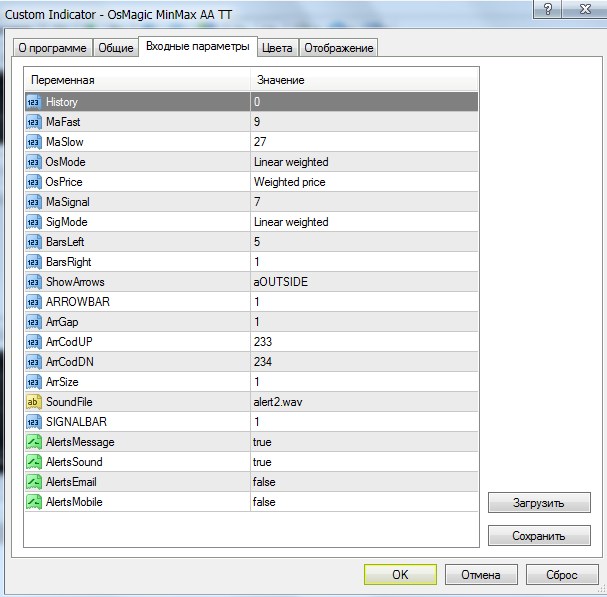
Task: Click the MaFast integer icon
Action: click(x=34, y=122)
